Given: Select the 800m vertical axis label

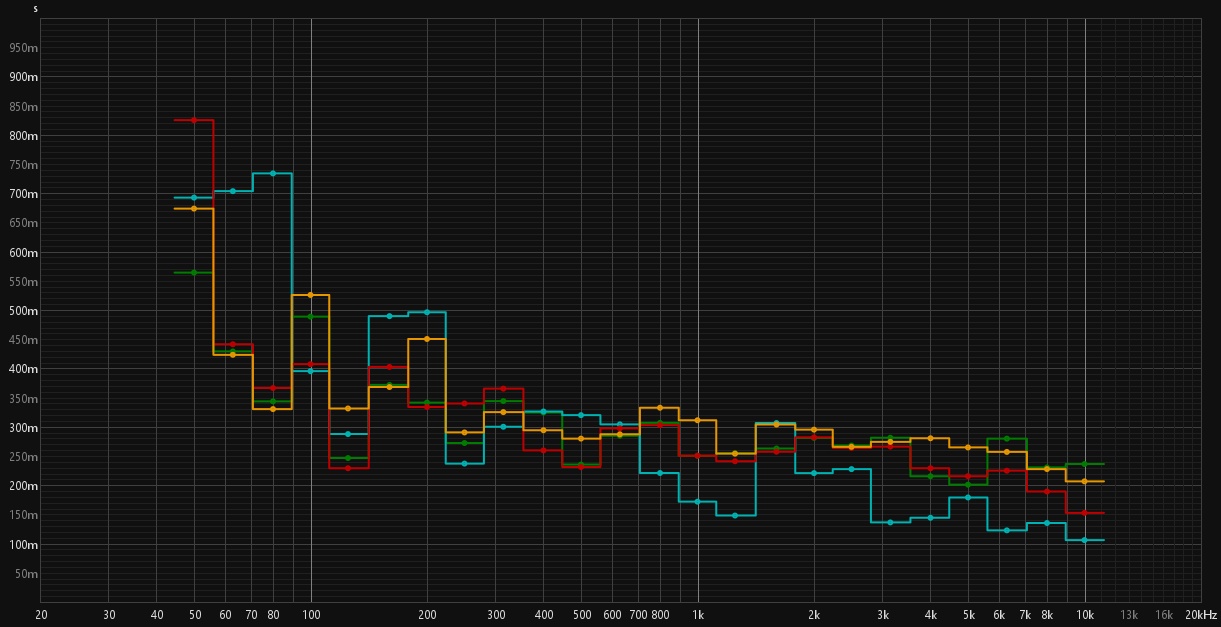Looking at the screenshot, I should click(24, 135).
